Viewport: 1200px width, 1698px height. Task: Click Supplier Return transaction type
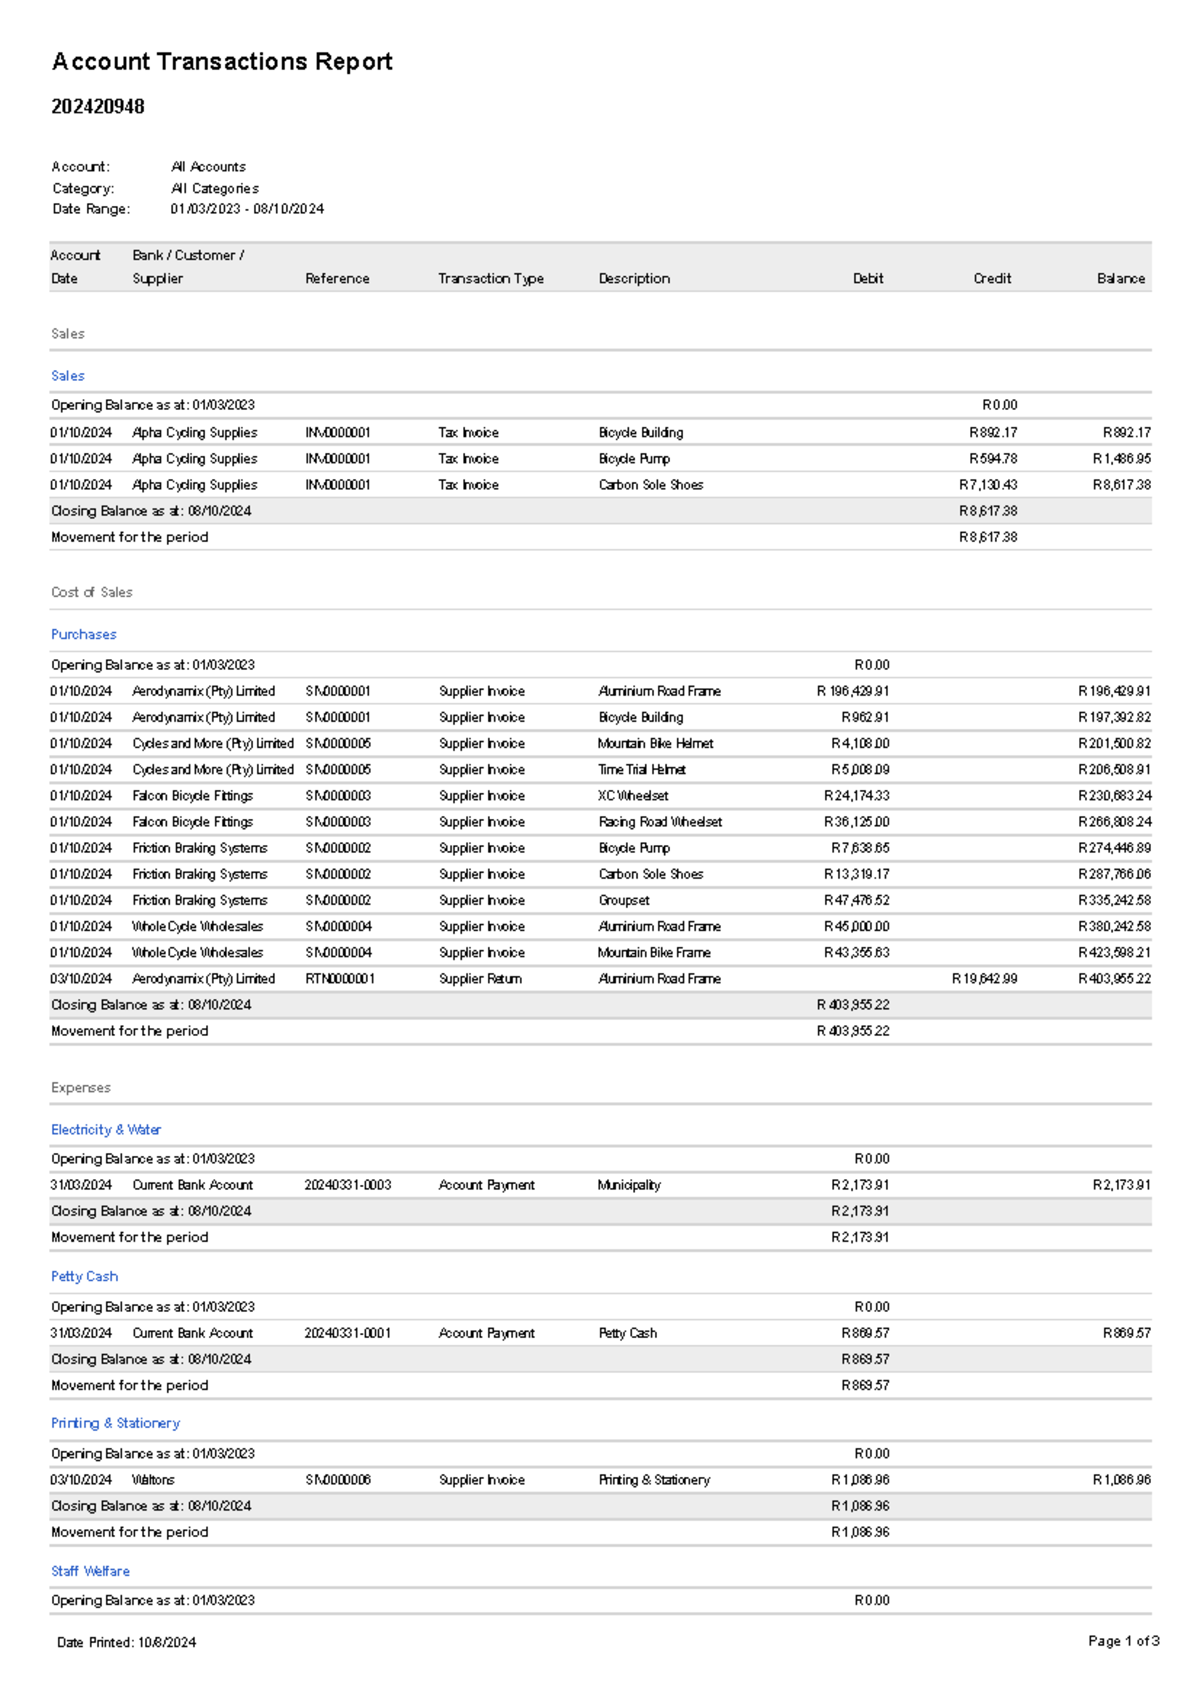point(480,979)
